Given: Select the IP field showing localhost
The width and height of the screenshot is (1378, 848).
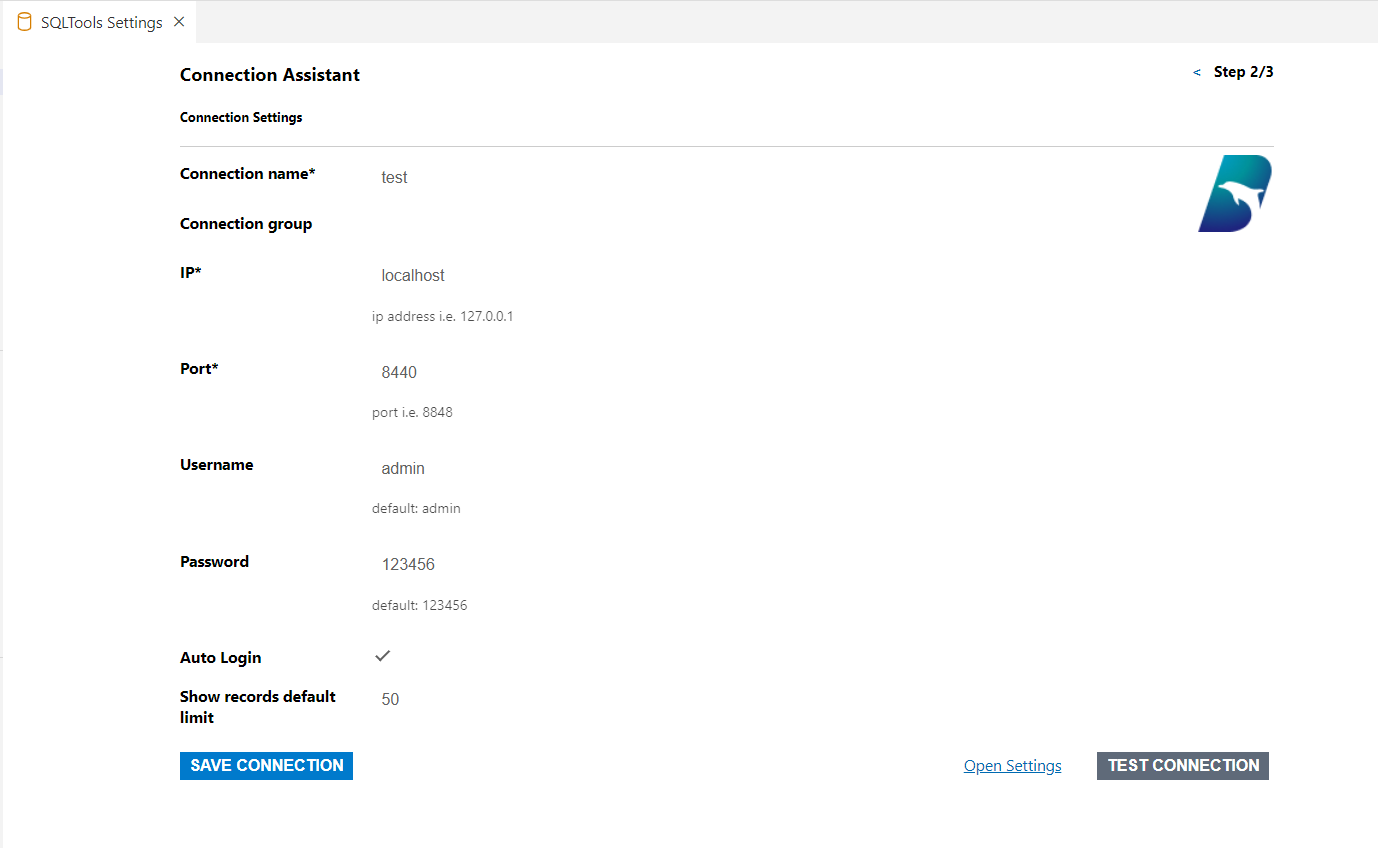Looking at the screenshot, I should 600,275.
